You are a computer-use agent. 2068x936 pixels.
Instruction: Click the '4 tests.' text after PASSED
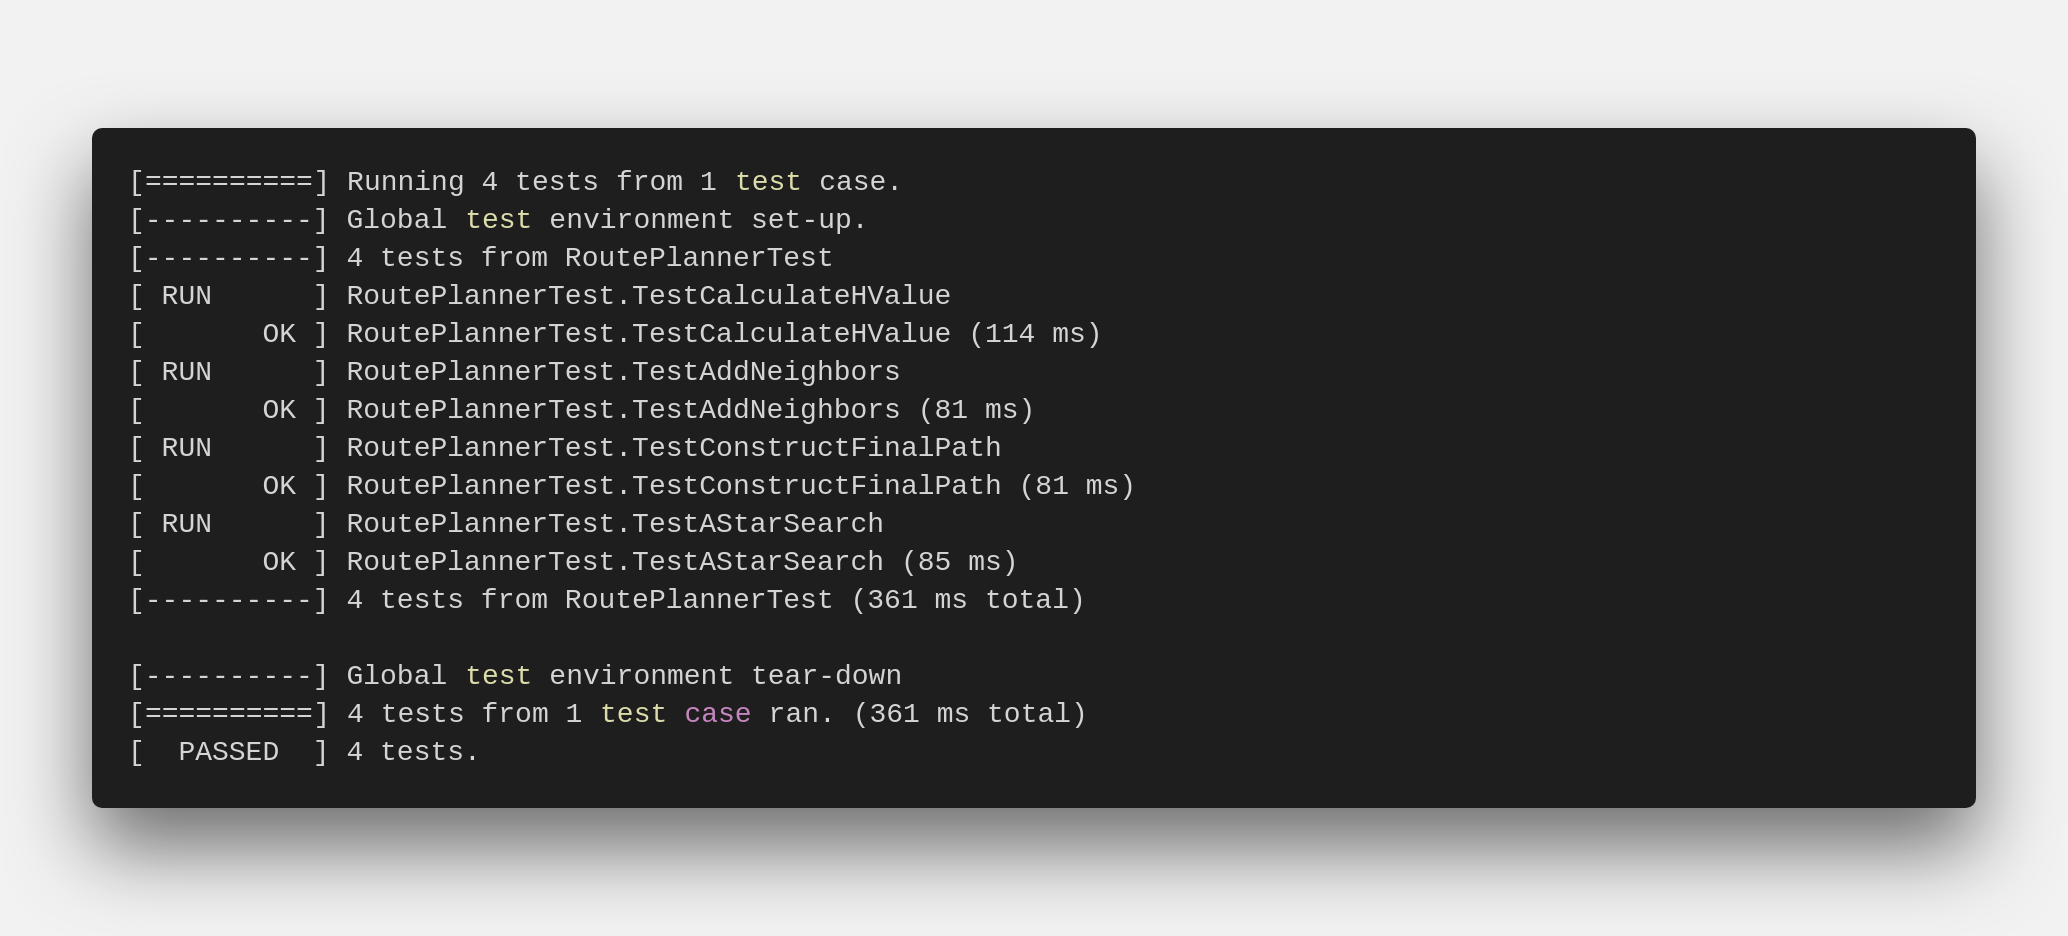coord(413,752)
